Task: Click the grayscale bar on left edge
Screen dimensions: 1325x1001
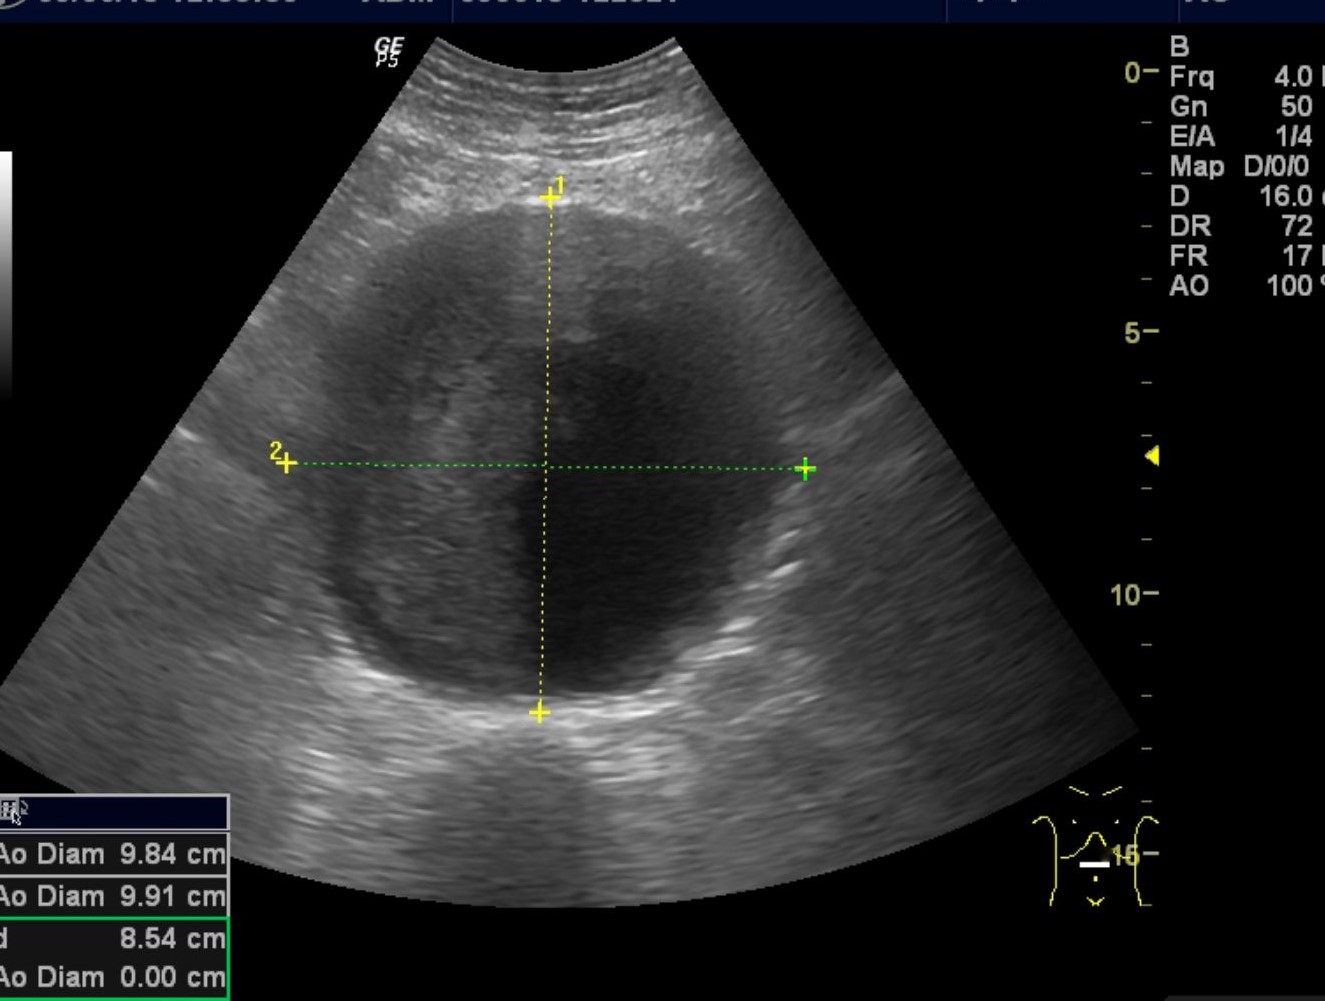Action: pyautogui.click(x=6, y=270)
